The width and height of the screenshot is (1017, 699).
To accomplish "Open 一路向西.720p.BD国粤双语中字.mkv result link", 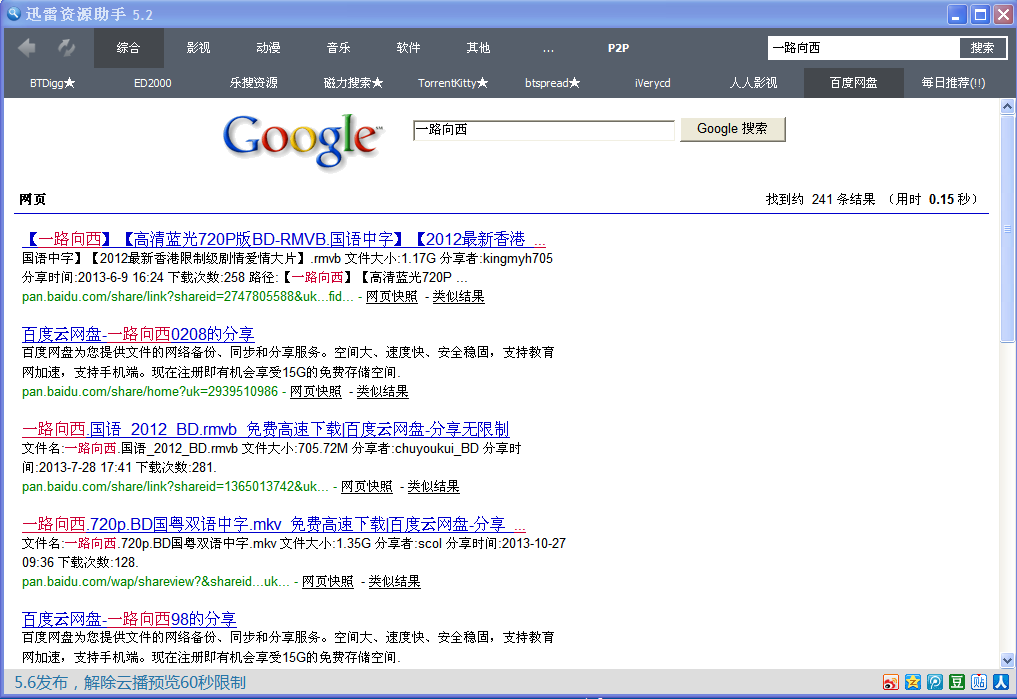I will (274, 524).
